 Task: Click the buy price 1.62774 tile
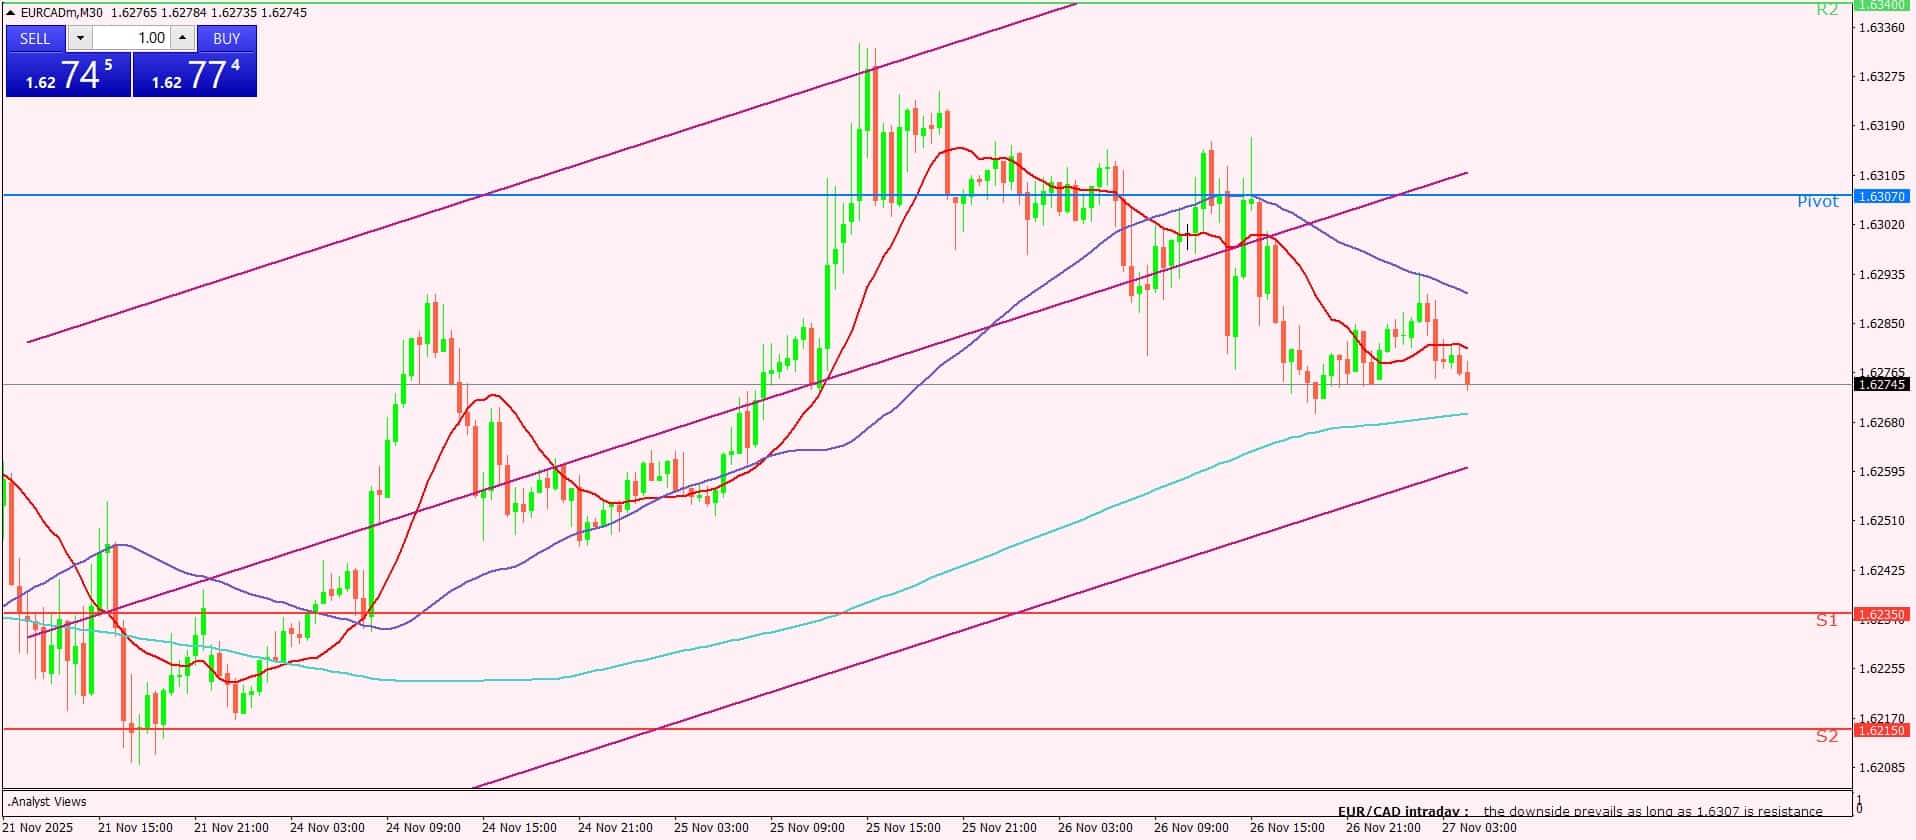[195, 75]
